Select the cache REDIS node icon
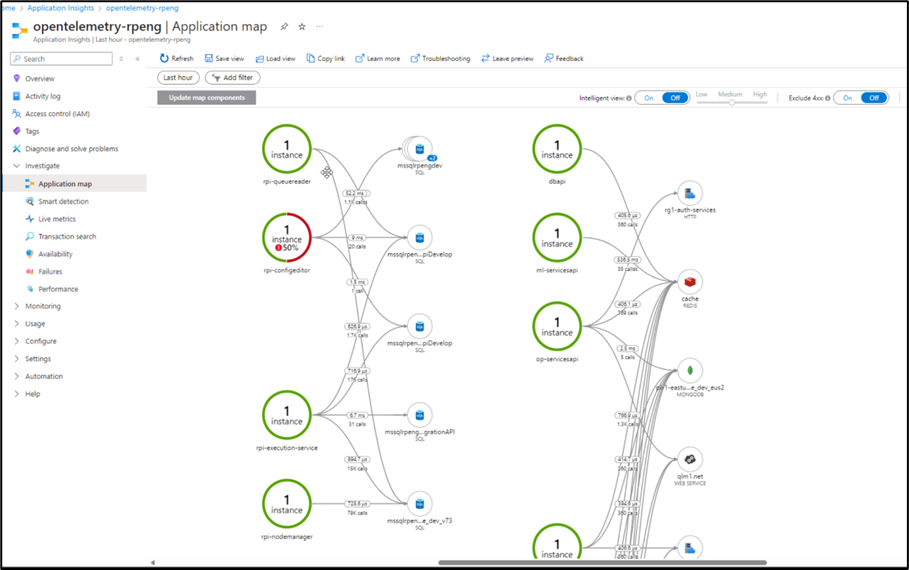Image resolution: width=909 pixels, height=570 pixels. (x=690, y=282)
